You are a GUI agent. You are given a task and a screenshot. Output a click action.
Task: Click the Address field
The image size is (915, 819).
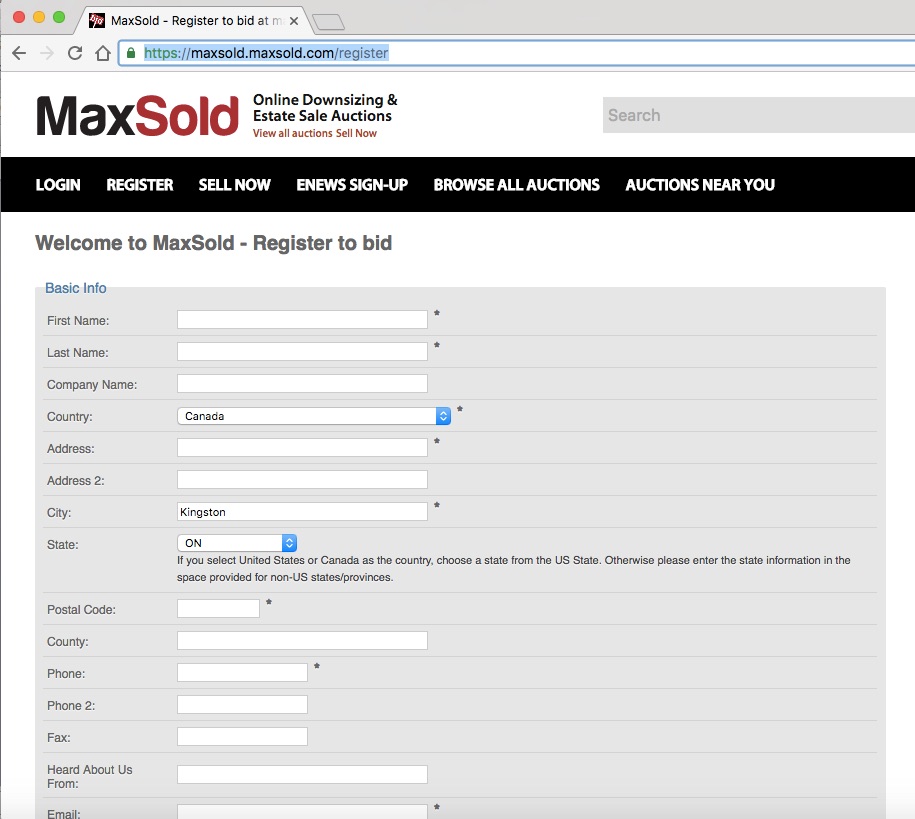(x=302, y=448)
